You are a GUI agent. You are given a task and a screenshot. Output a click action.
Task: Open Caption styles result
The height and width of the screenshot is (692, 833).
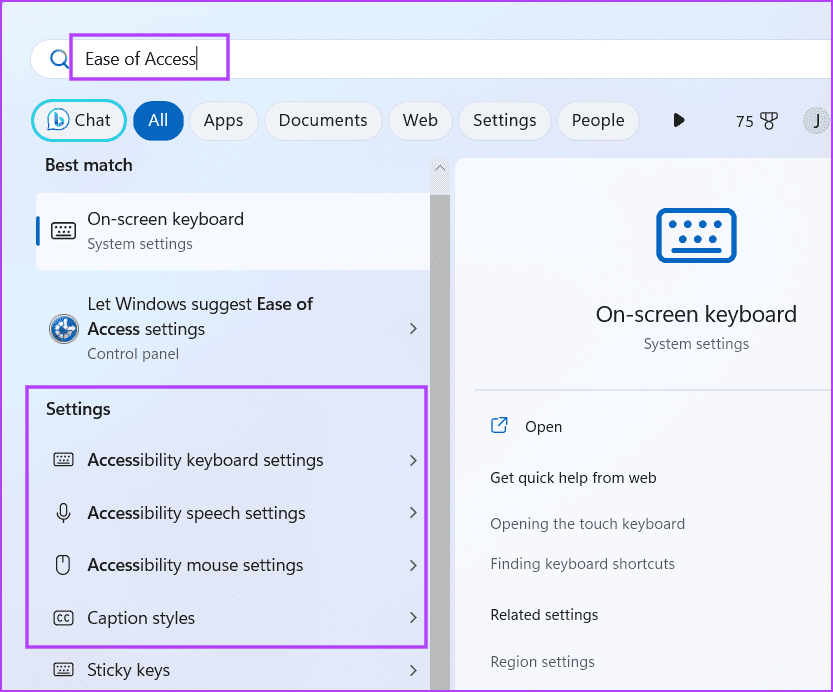(x=233, y=618)
